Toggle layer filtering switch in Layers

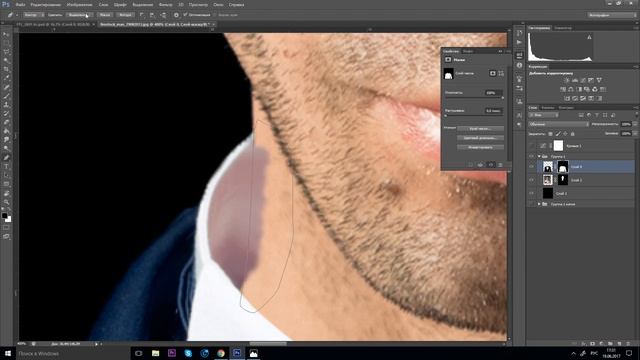coord(636,115)
